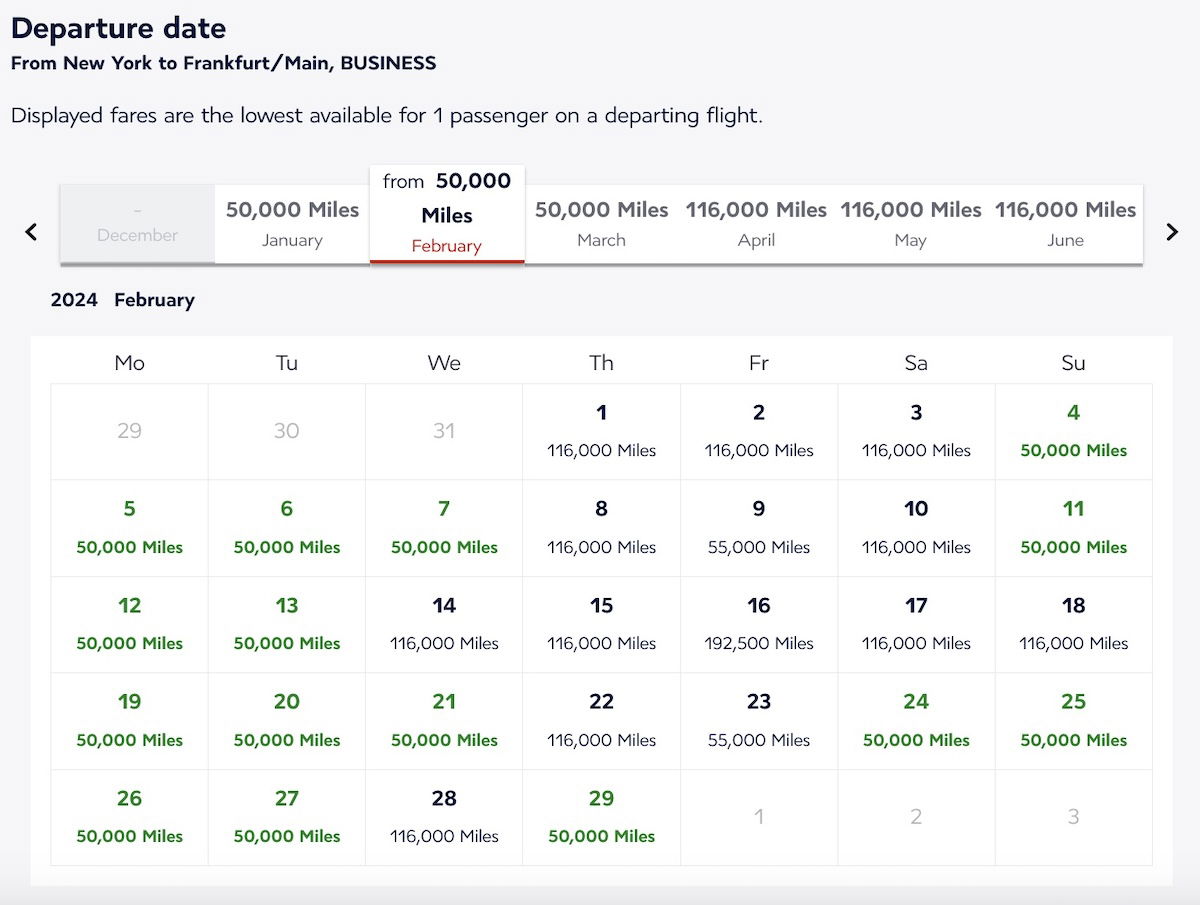Choose February 12 with 50,000 Miles
Screen dimensions: 1200x905
click(129, 623)
